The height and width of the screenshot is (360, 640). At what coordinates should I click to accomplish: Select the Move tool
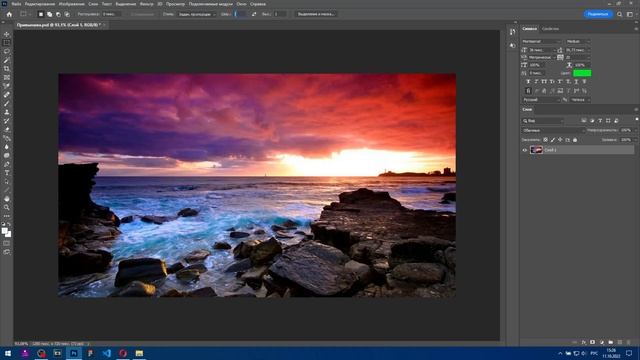click(x=7, y=34)
